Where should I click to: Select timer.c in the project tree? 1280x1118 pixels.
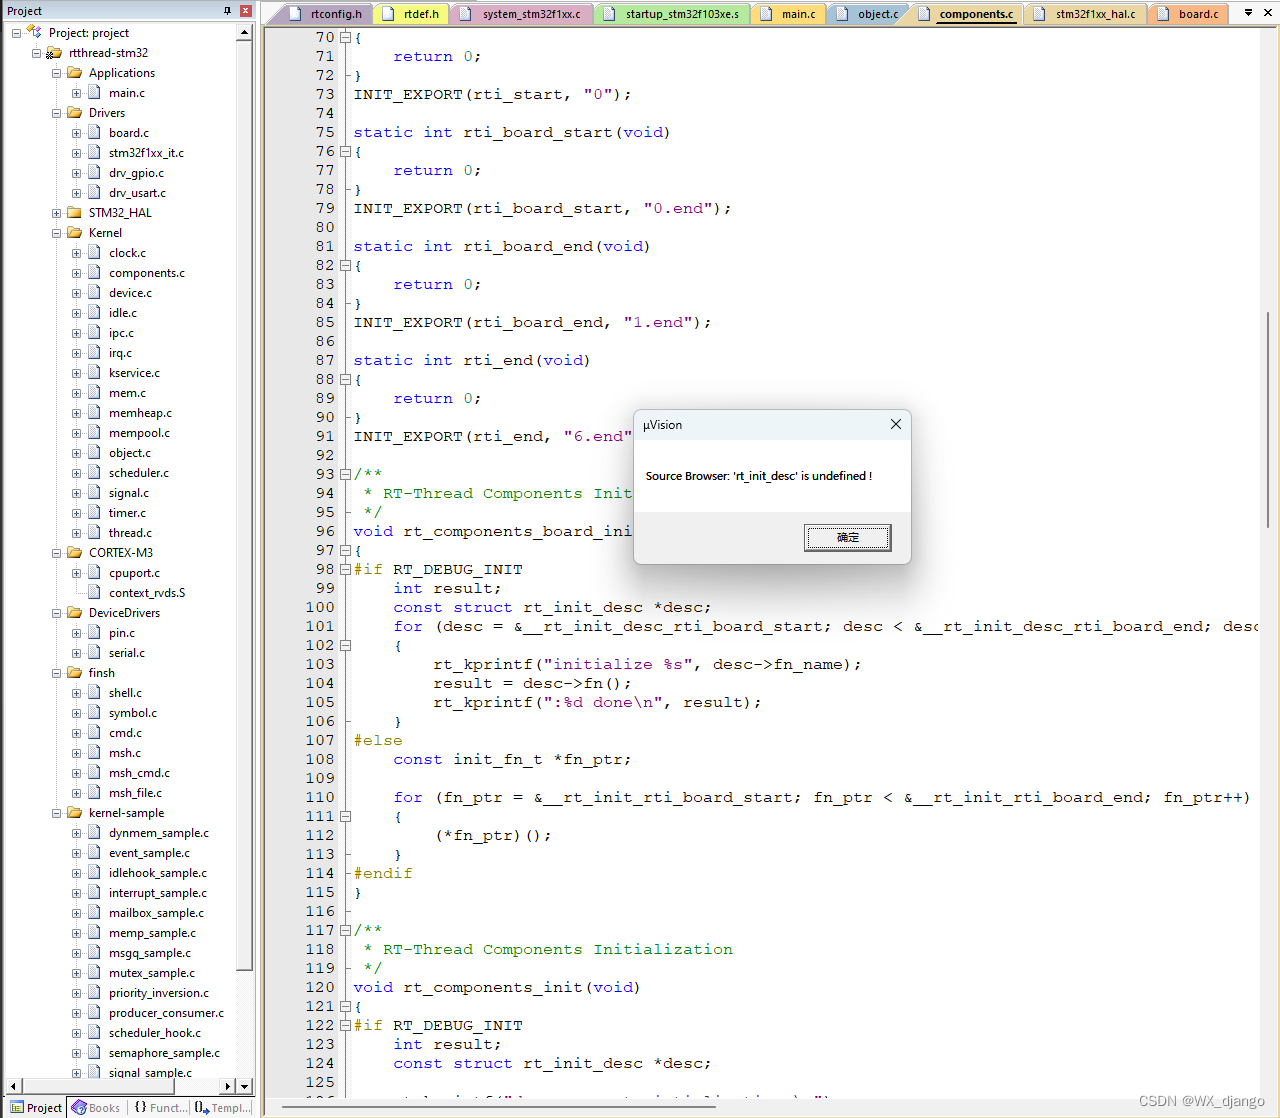tap(127, 512)
